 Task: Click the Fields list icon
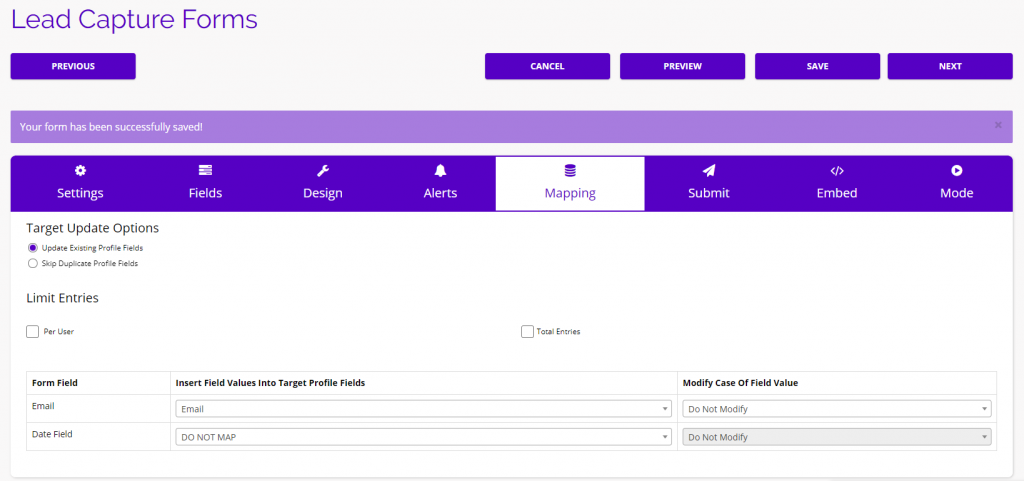(x=206, y=171)
